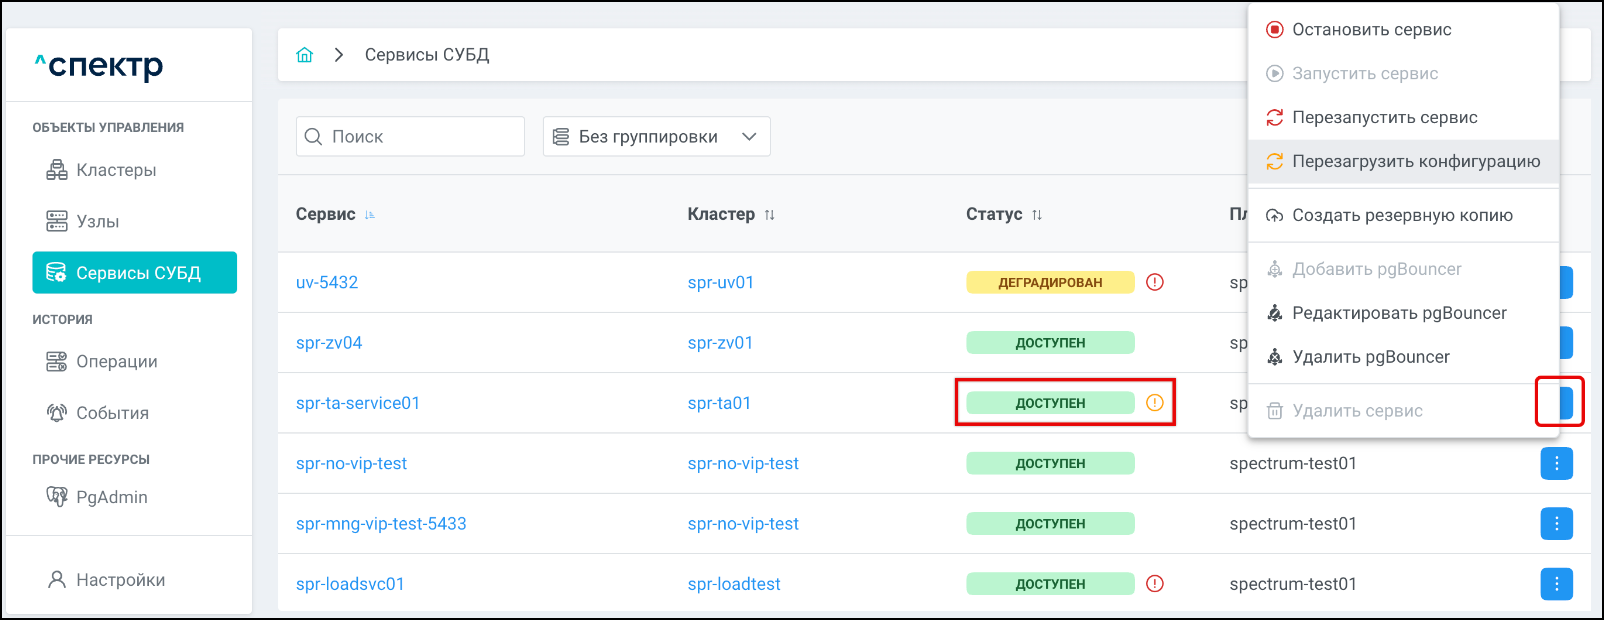This screenshot has width=1604, height=620.
Task: Click the red warning icon on spr-loadsvc01 row
Action: click(x=1154, y=584)
